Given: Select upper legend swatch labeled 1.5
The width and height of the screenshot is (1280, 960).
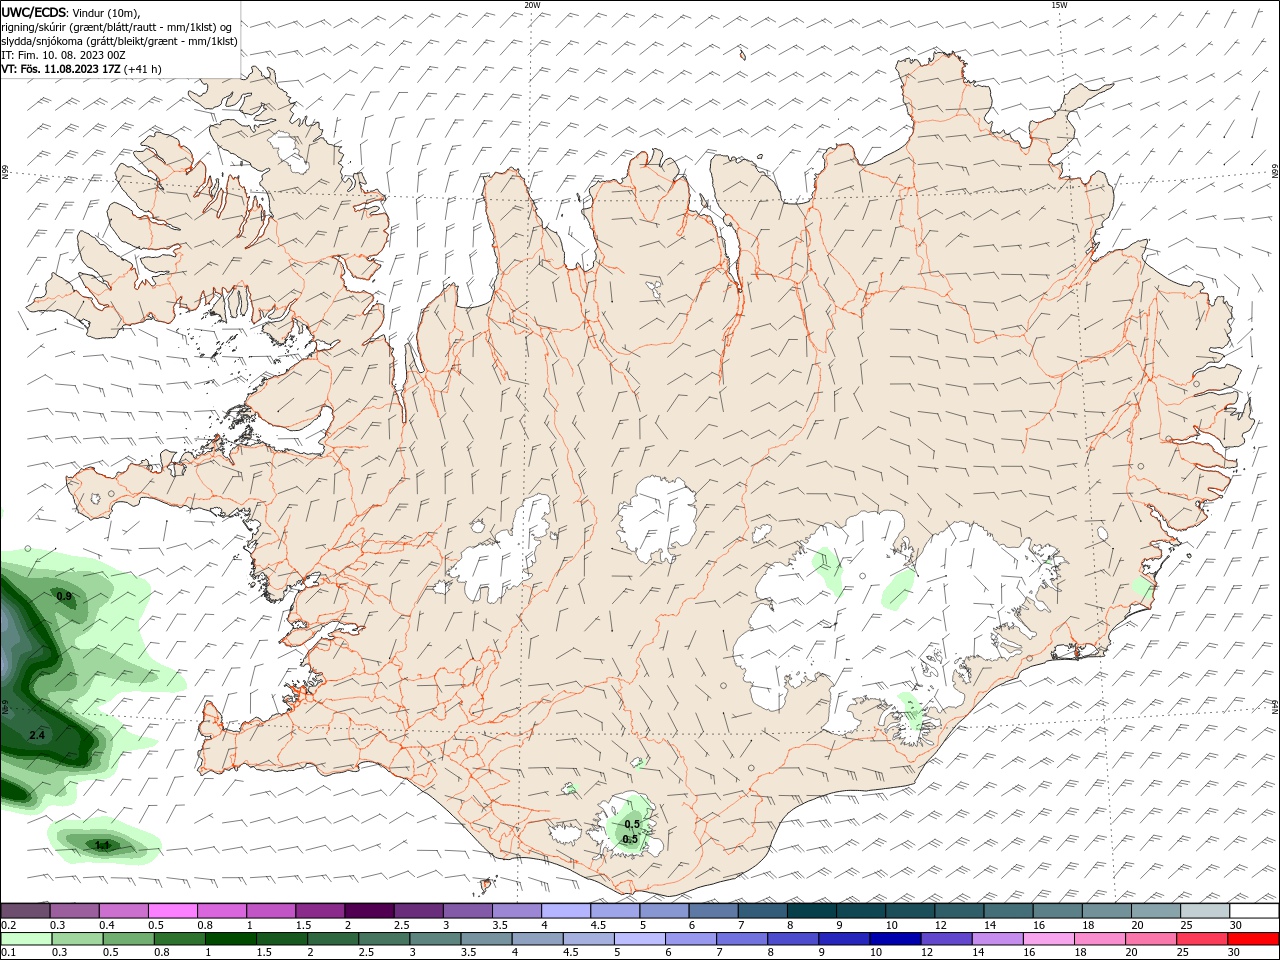Looking at the screenshot, I should (x=320, y=911).
